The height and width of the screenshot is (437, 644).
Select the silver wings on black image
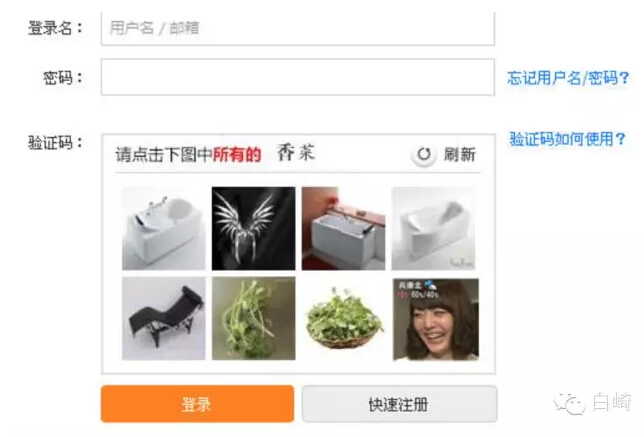tap(253, 228)
